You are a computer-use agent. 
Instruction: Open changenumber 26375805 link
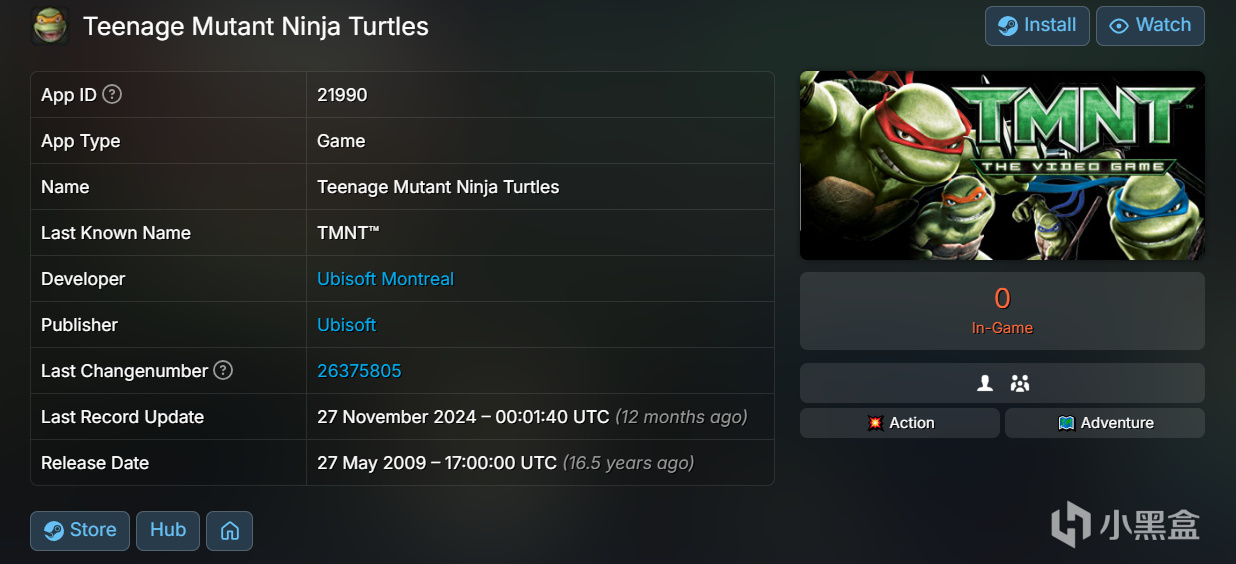point(359,371)
